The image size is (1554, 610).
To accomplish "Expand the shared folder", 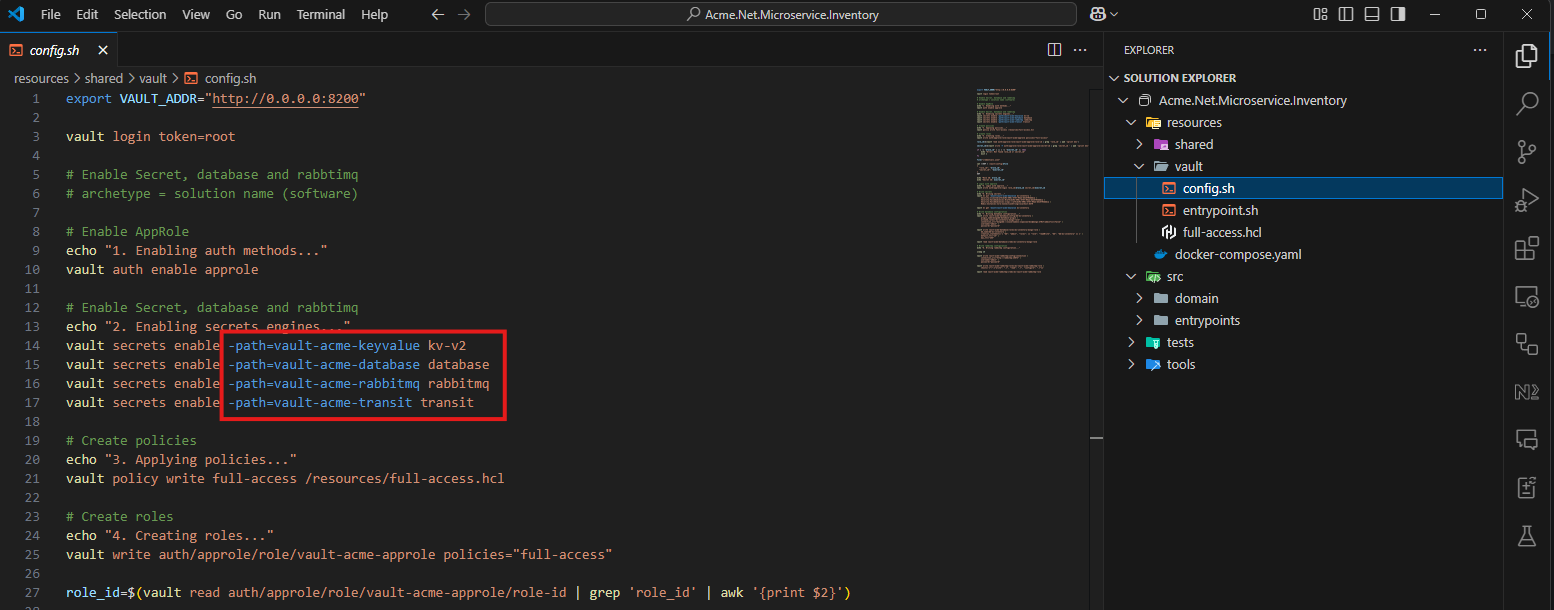I will [1139, 144].
